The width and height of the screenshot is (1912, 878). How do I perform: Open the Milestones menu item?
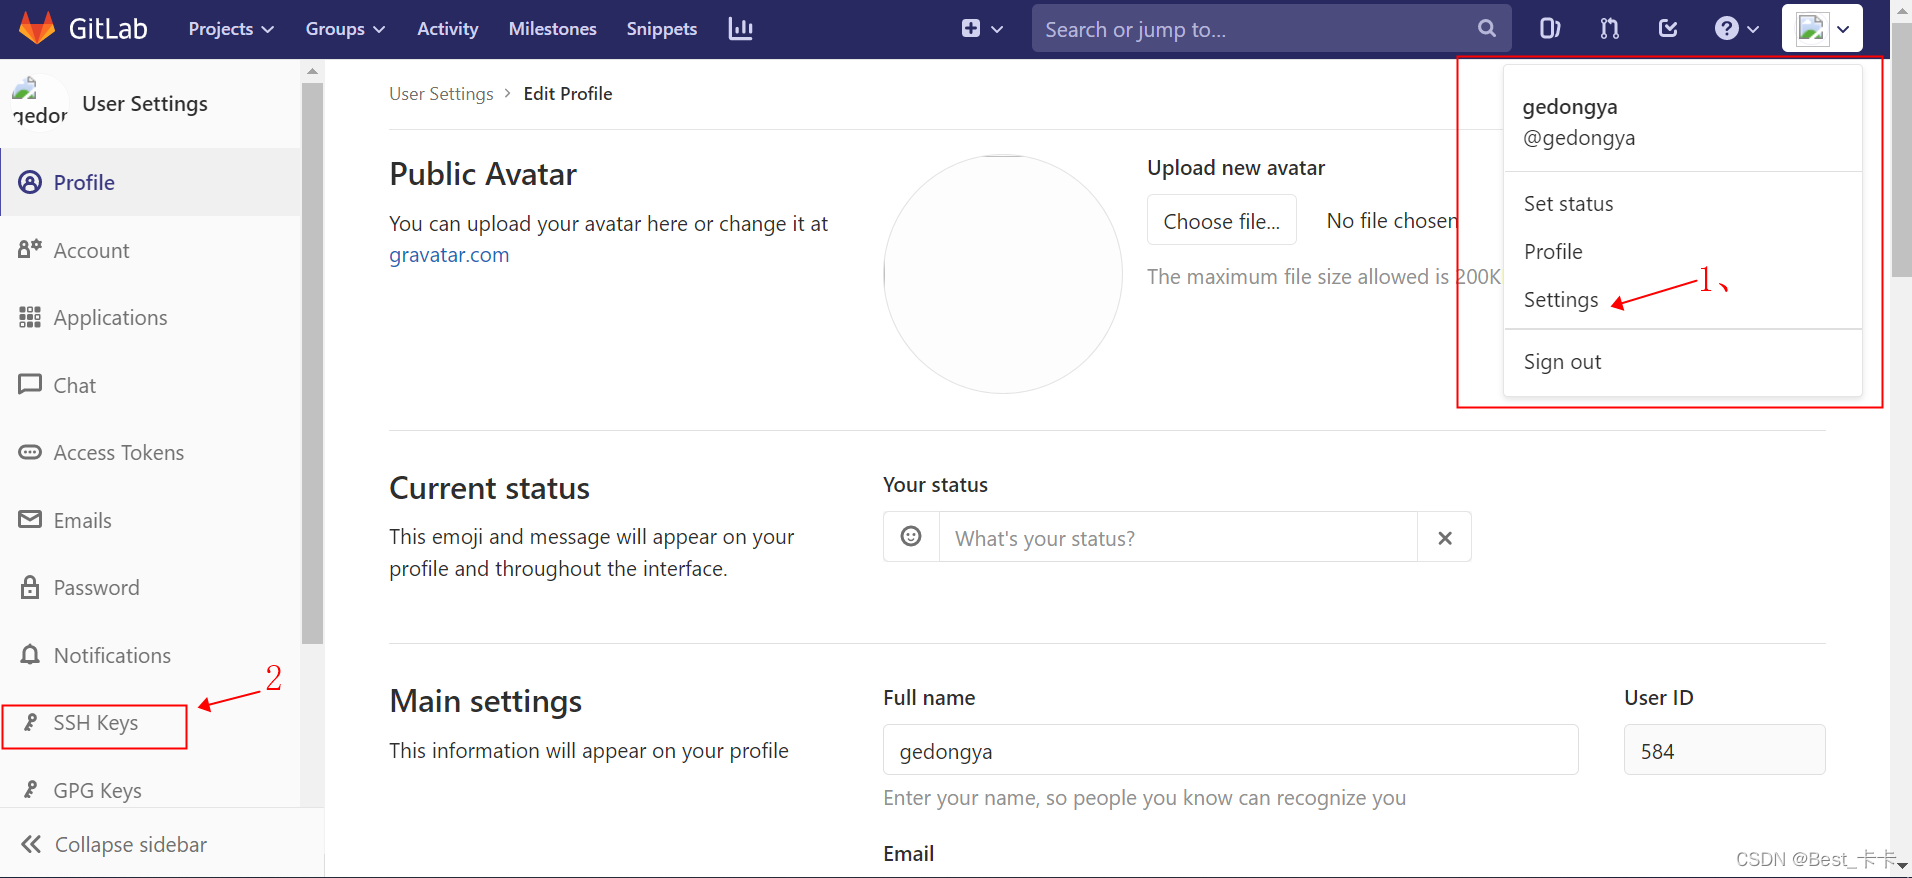point(553,29)
